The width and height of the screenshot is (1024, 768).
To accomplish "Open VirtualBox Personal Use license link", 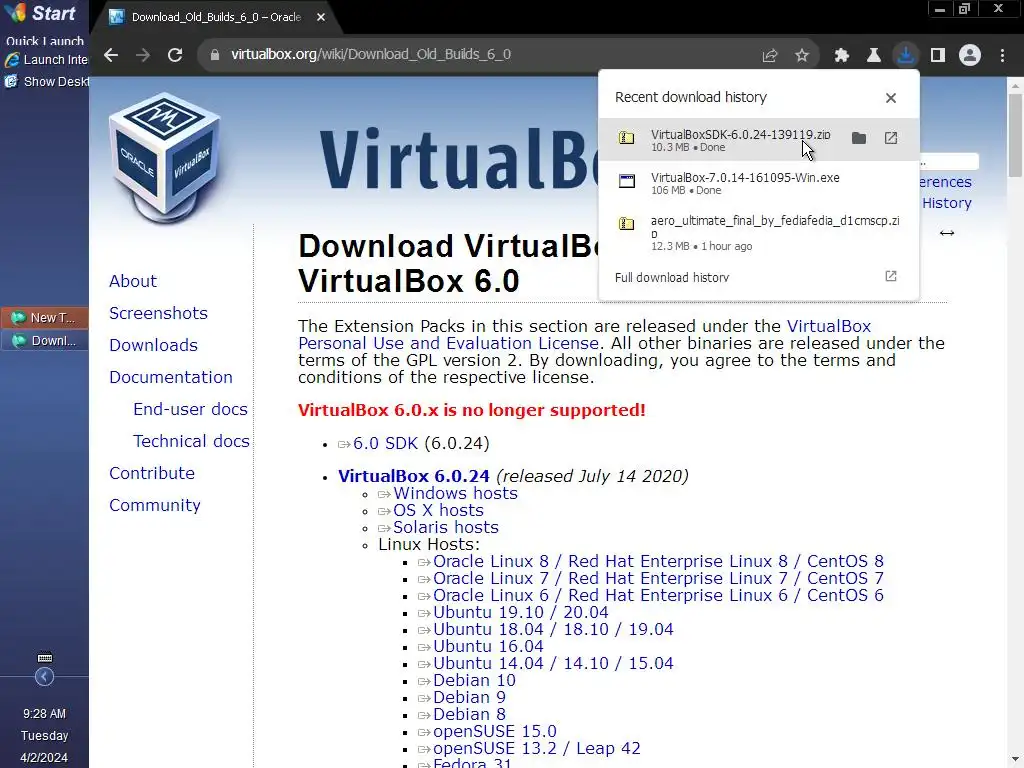I will 584,334.
